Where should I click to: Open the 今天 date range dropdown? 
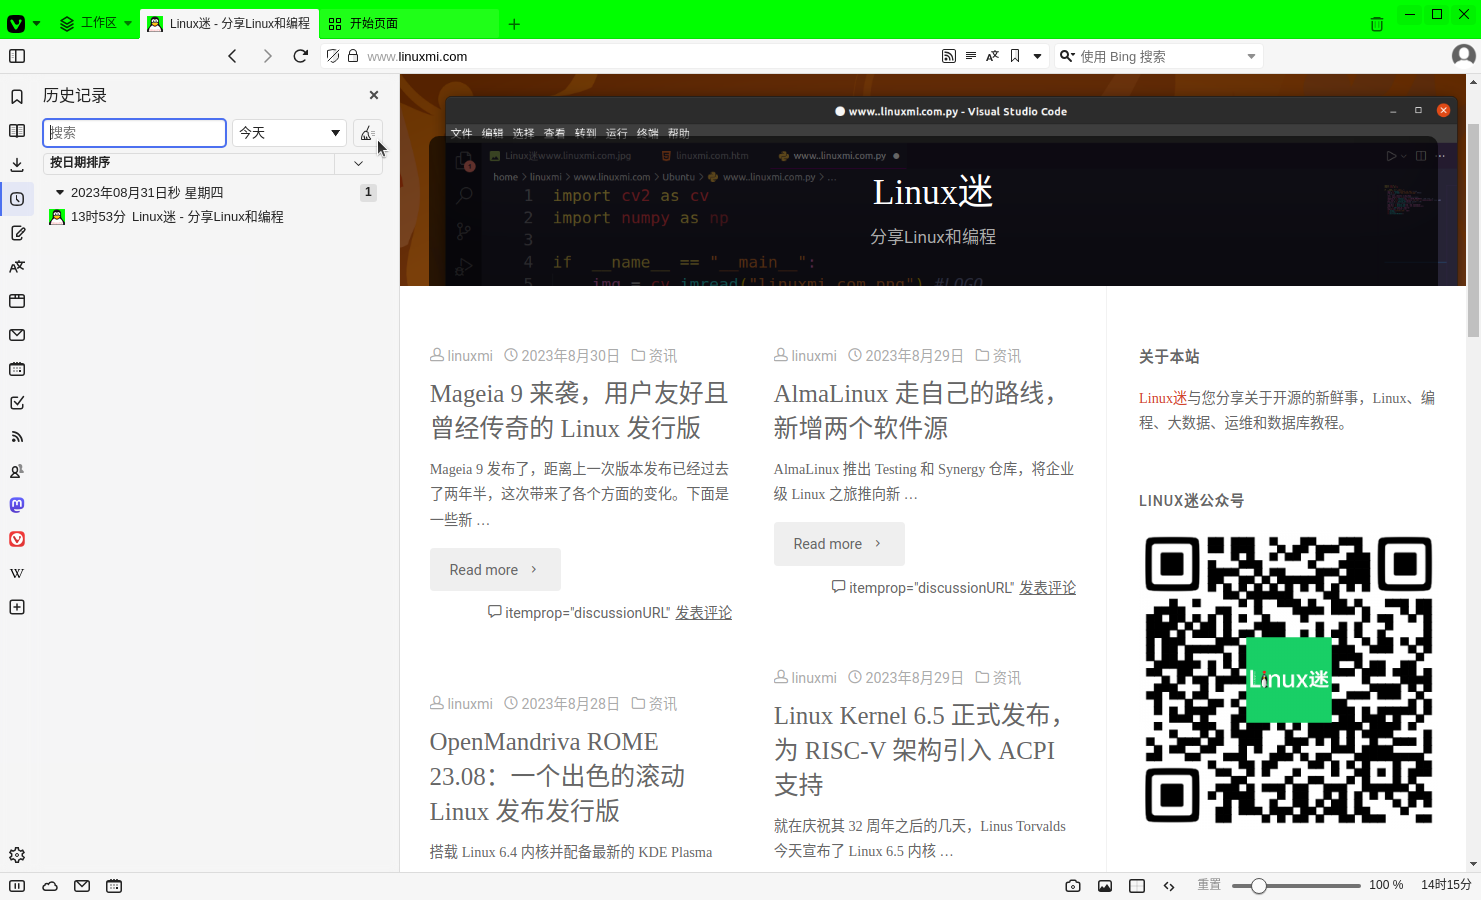coord(289,132)
